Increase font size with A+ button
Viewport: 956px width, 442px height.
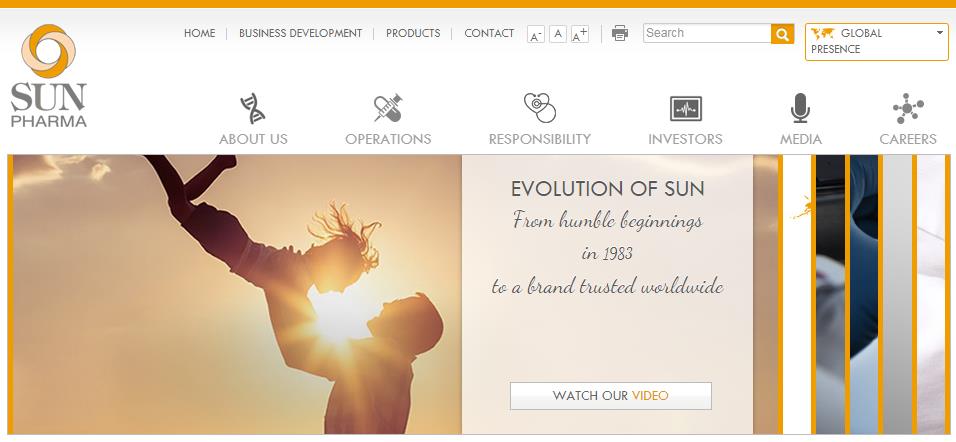pyautogui.click(x=580, y=35)
